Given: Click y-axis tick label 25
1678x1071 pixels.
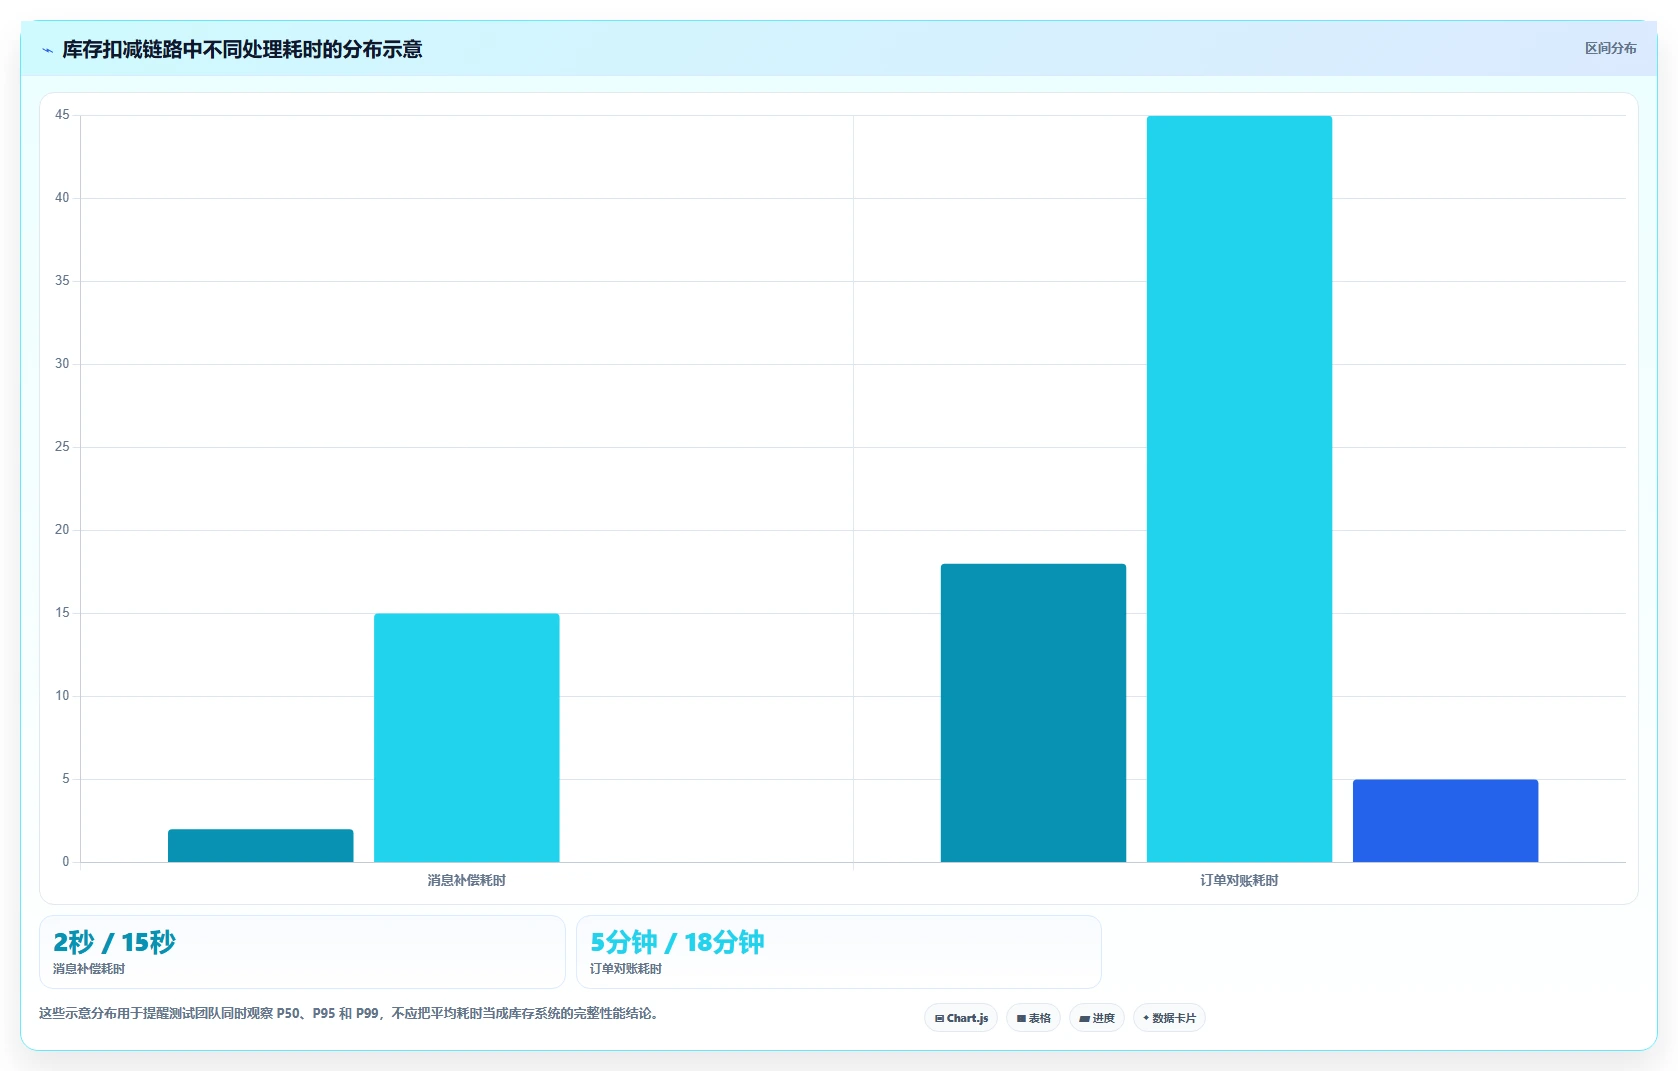Looking at the screenshot, I should pos(62,447).
